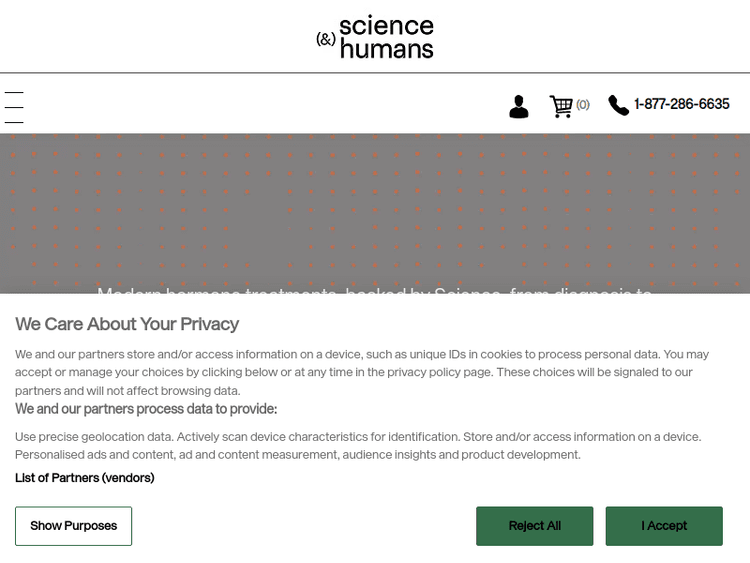Click the orange dotted hero banner
The image size is (750, 563).
tap(375, 200)
